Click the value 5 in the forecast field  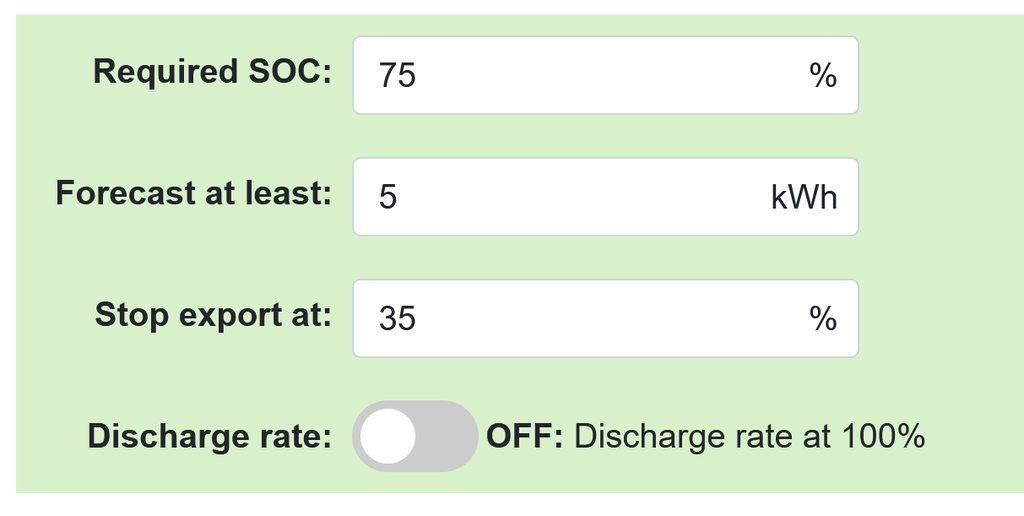point(388,197)
